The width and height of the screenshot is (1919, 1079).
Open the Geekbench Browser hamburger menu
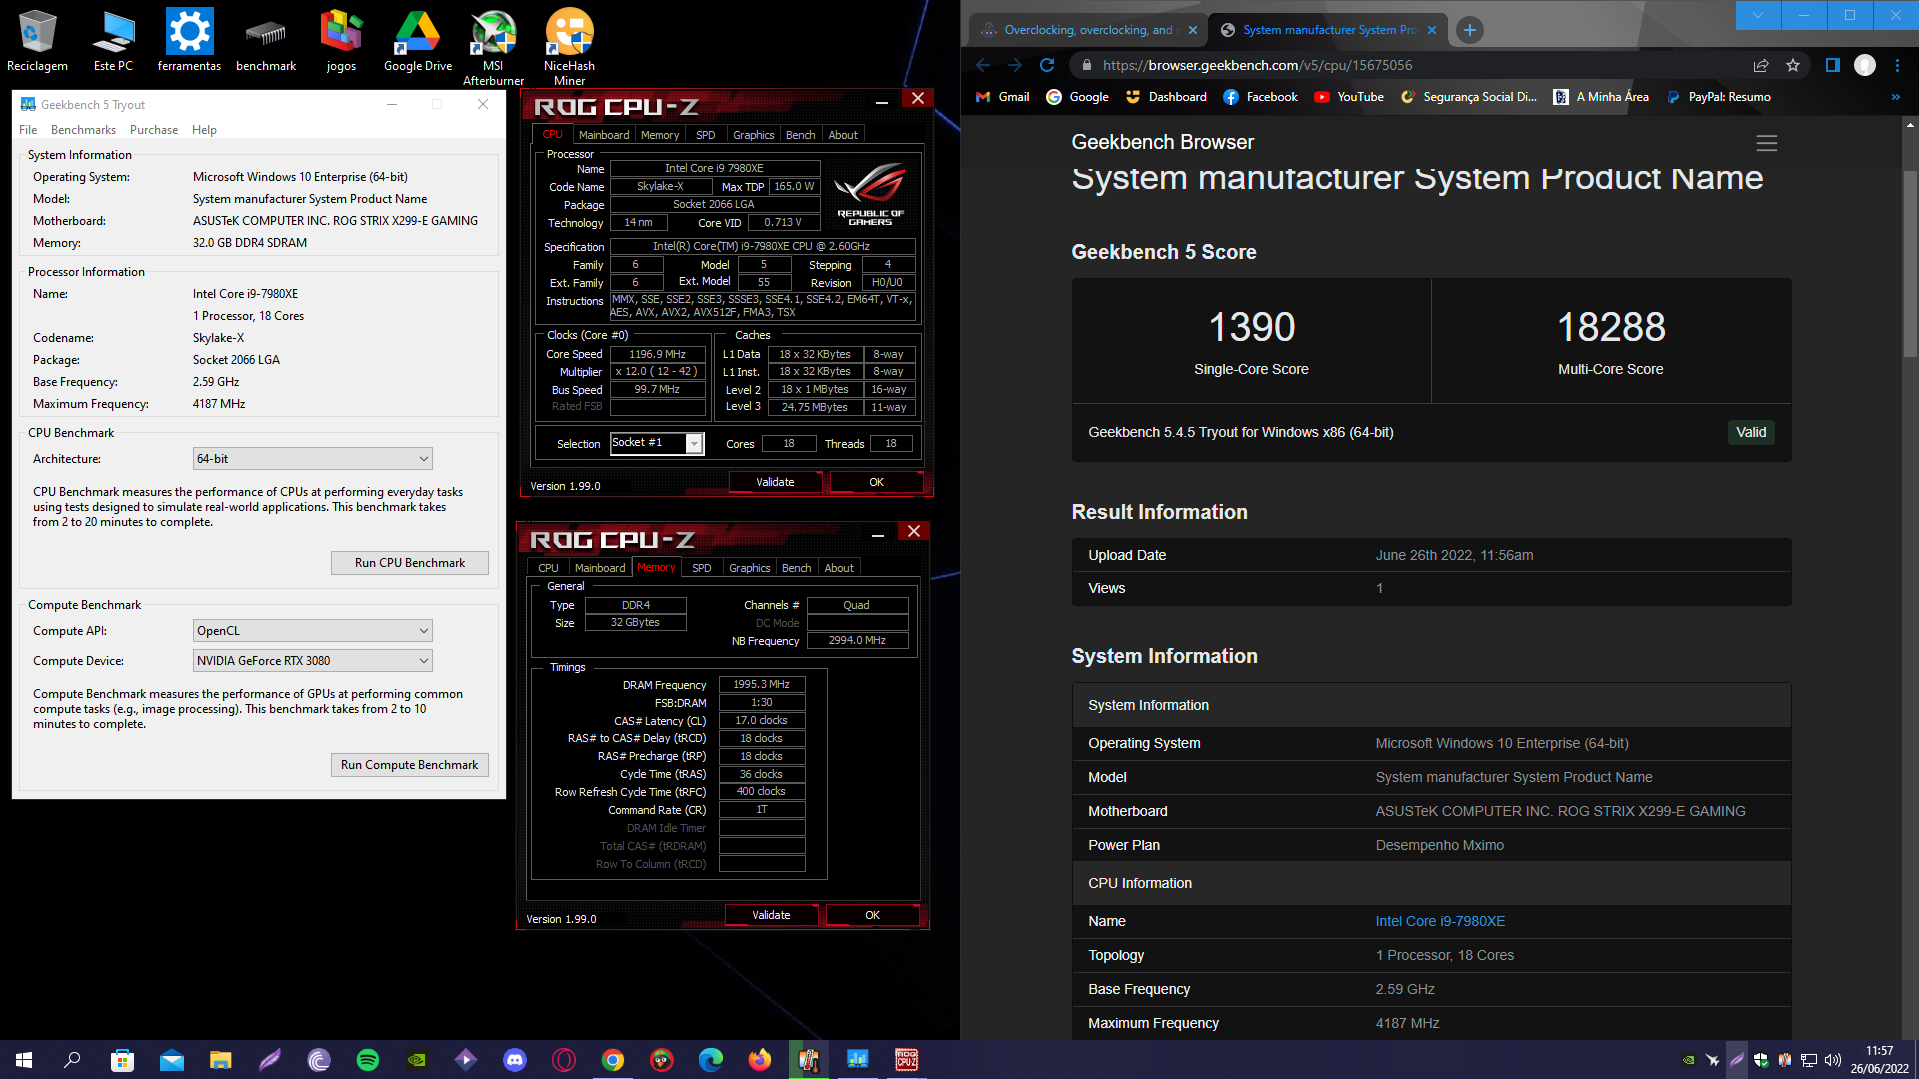tap(1767, 143)
